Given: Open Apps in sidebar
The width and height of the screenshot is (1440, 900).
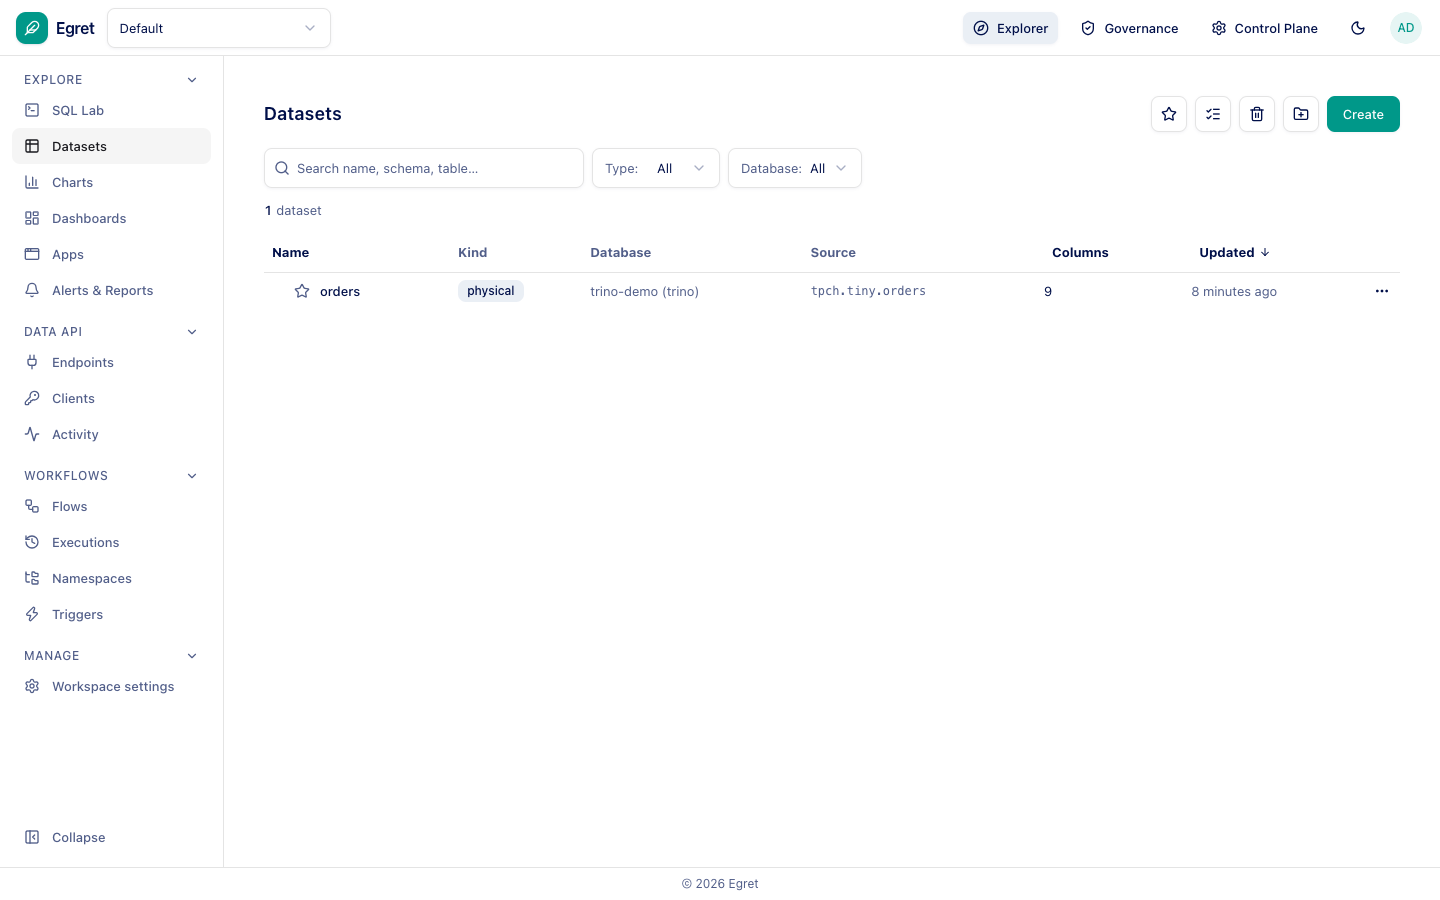Looking at the screenshot, I should coord(112,254).
